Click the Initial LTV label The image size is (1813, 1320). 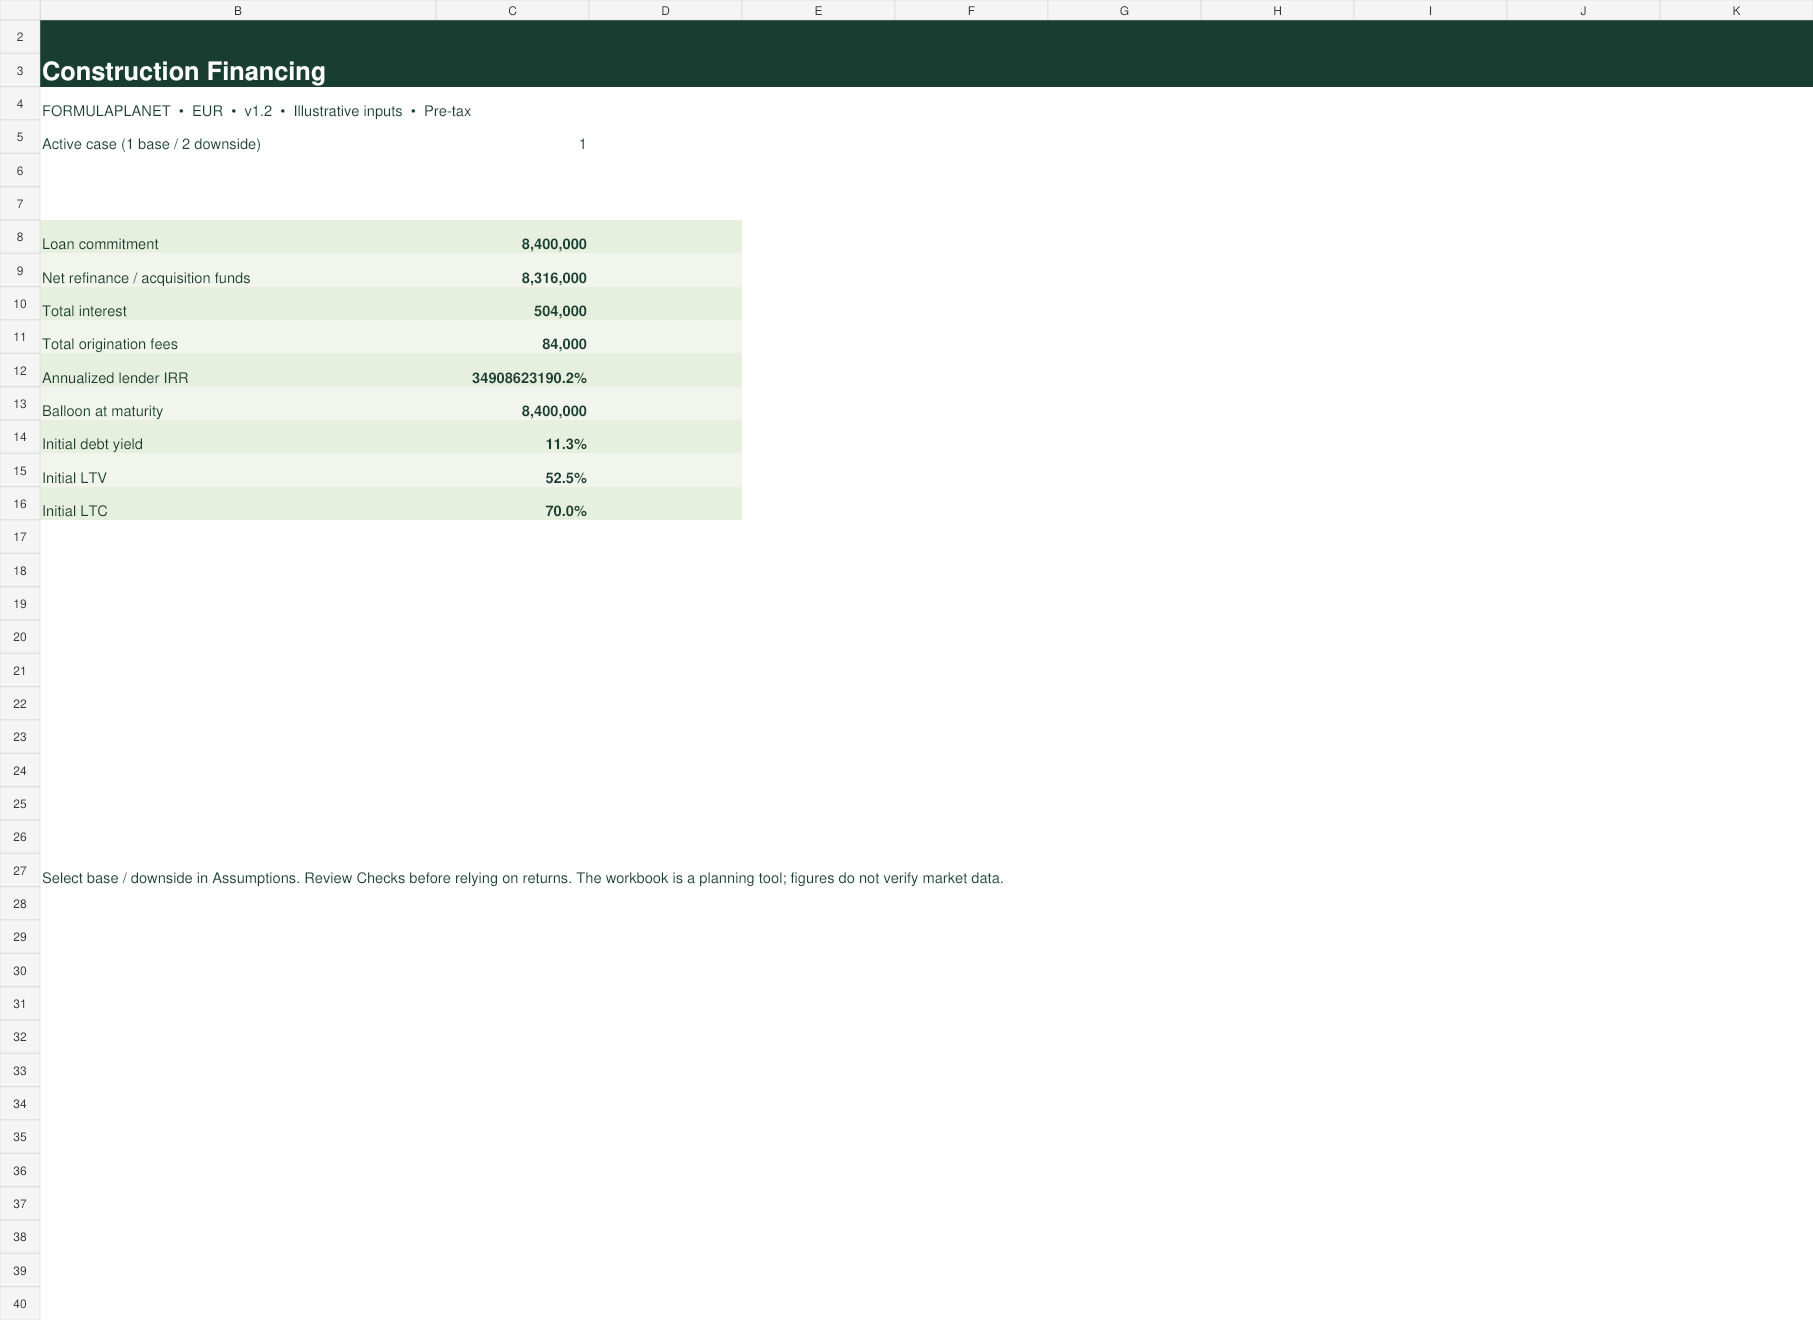74,478
